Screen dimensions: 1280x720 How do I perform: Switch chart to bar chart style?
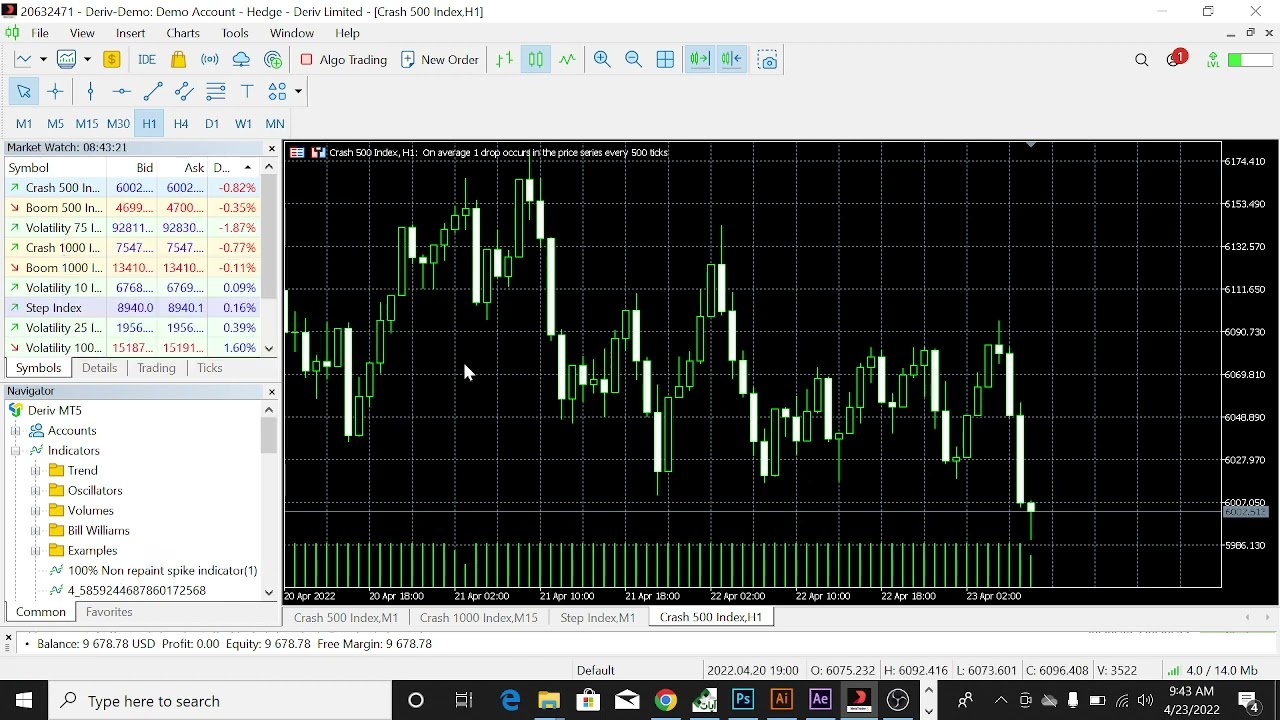506,60
